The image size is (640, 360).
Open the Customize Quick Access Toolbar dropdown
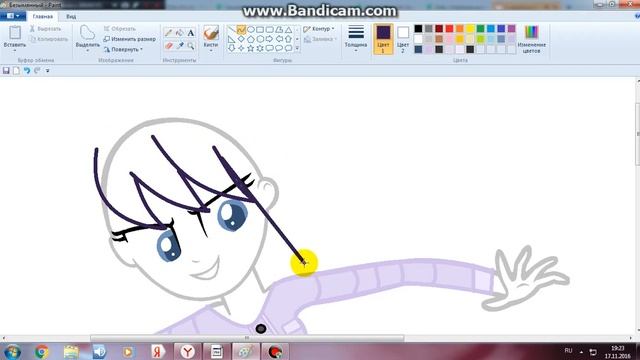[47, 71]
